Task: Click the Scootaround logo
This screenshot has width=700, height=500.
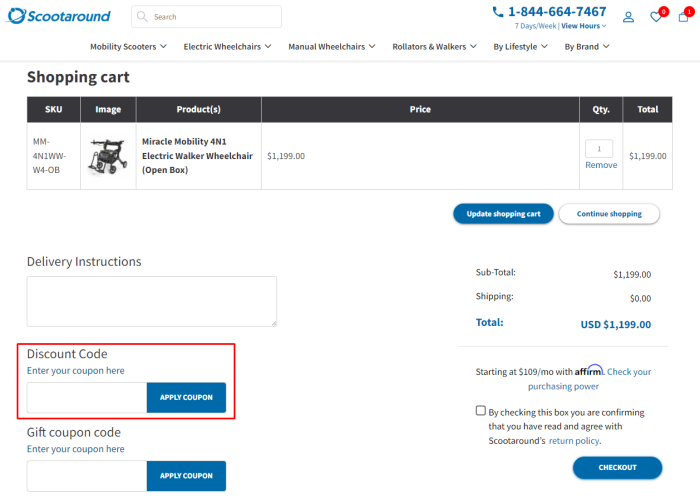Action: (59, 16)
